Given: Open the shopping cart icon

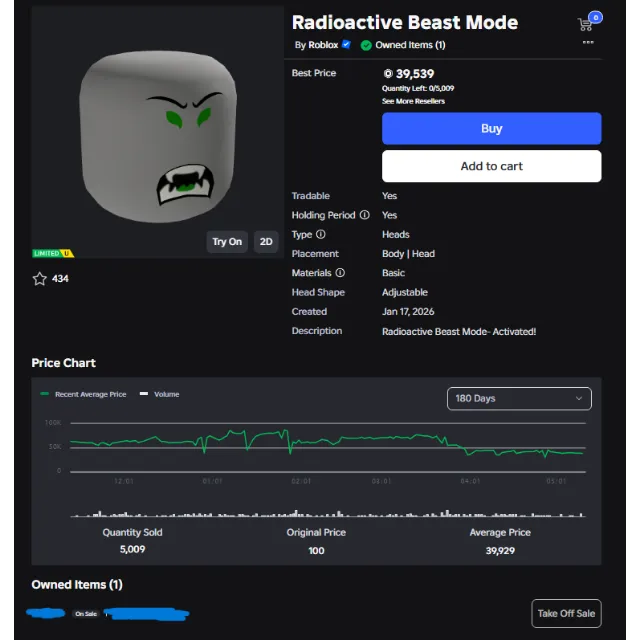Looking at the screenshot, I should pyautogui.click(x=585, y=24).
